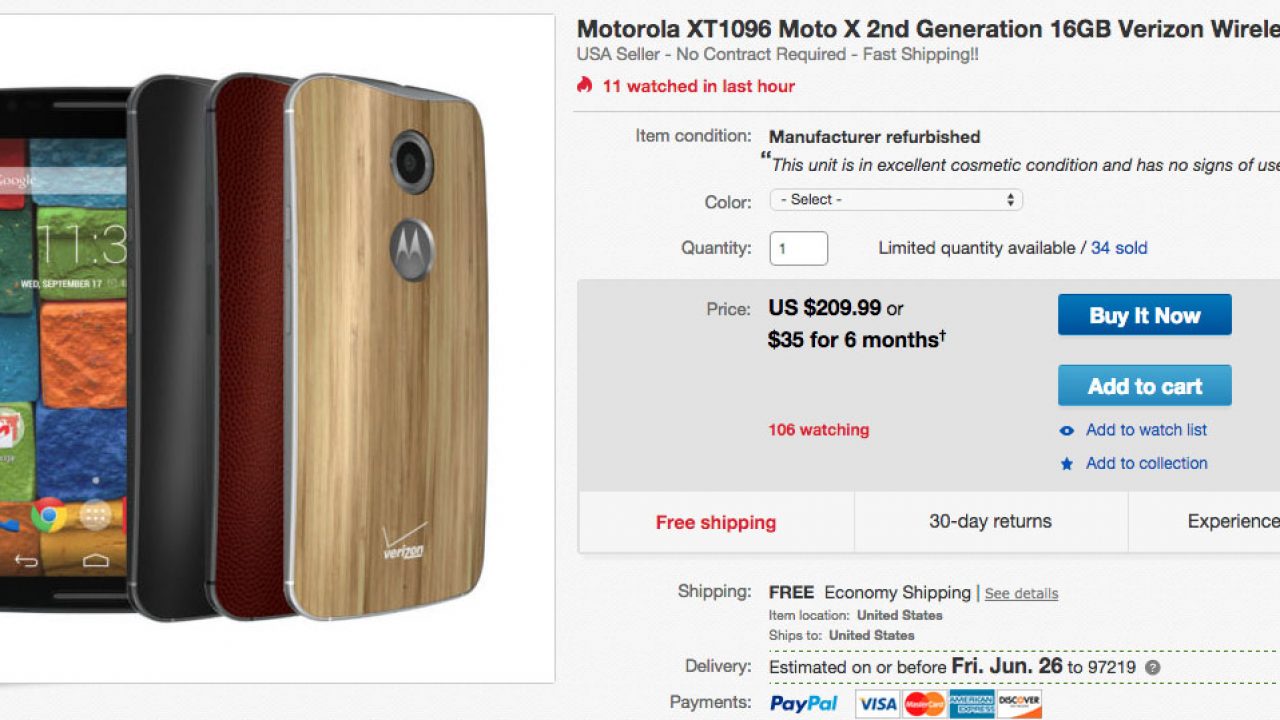Click the American Express card icon

click(971, 704)
